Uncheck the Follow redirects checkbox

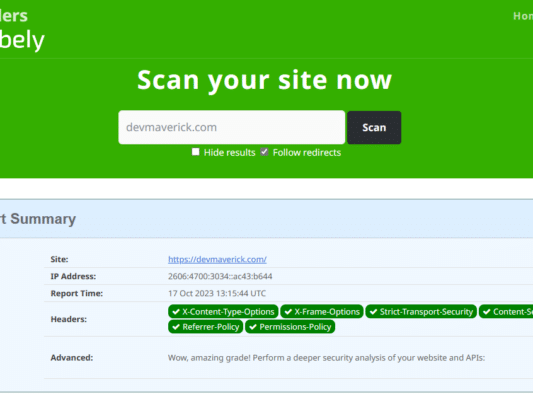pyautogui.click(x=264, y=152)
